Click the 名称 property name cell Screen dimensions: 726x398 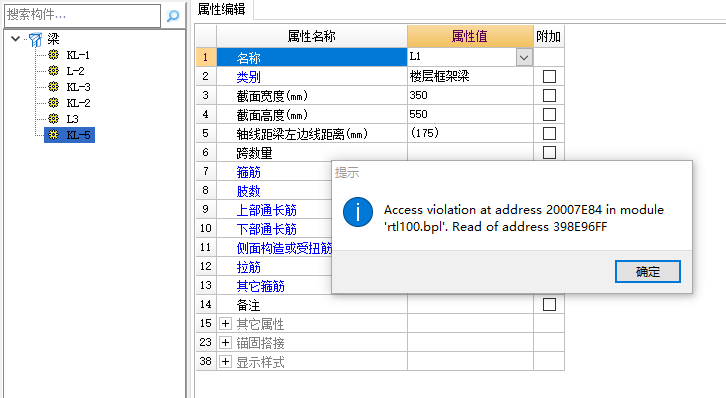point(312,57)
